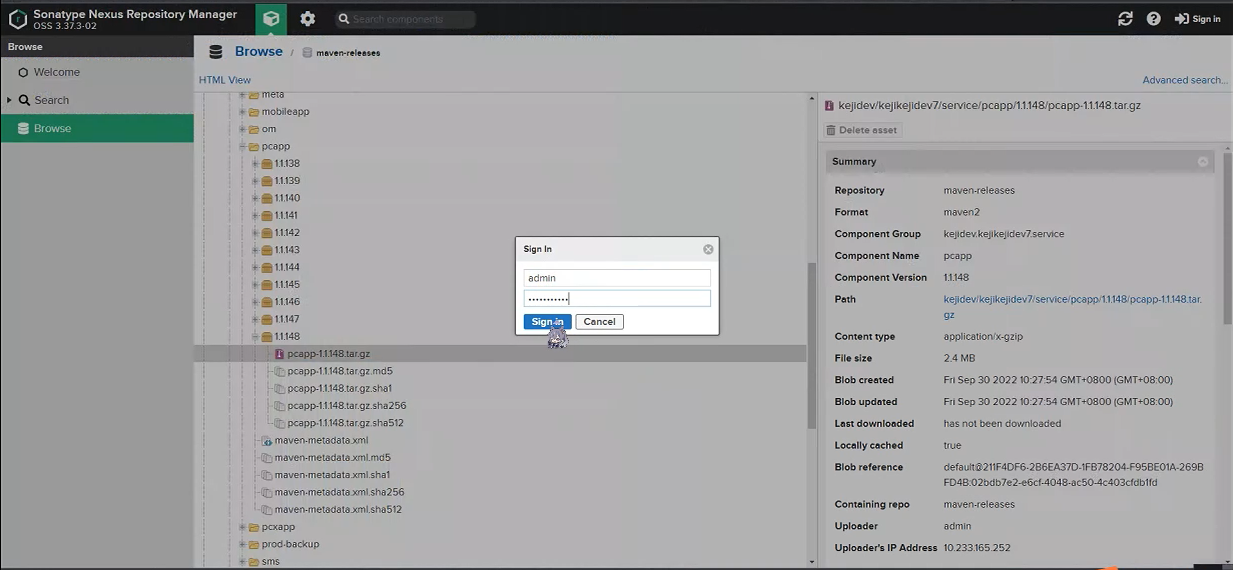Collapse the pcapp folder in tree
This screenshot has width=1233, height=570.
tap(242, 147)
